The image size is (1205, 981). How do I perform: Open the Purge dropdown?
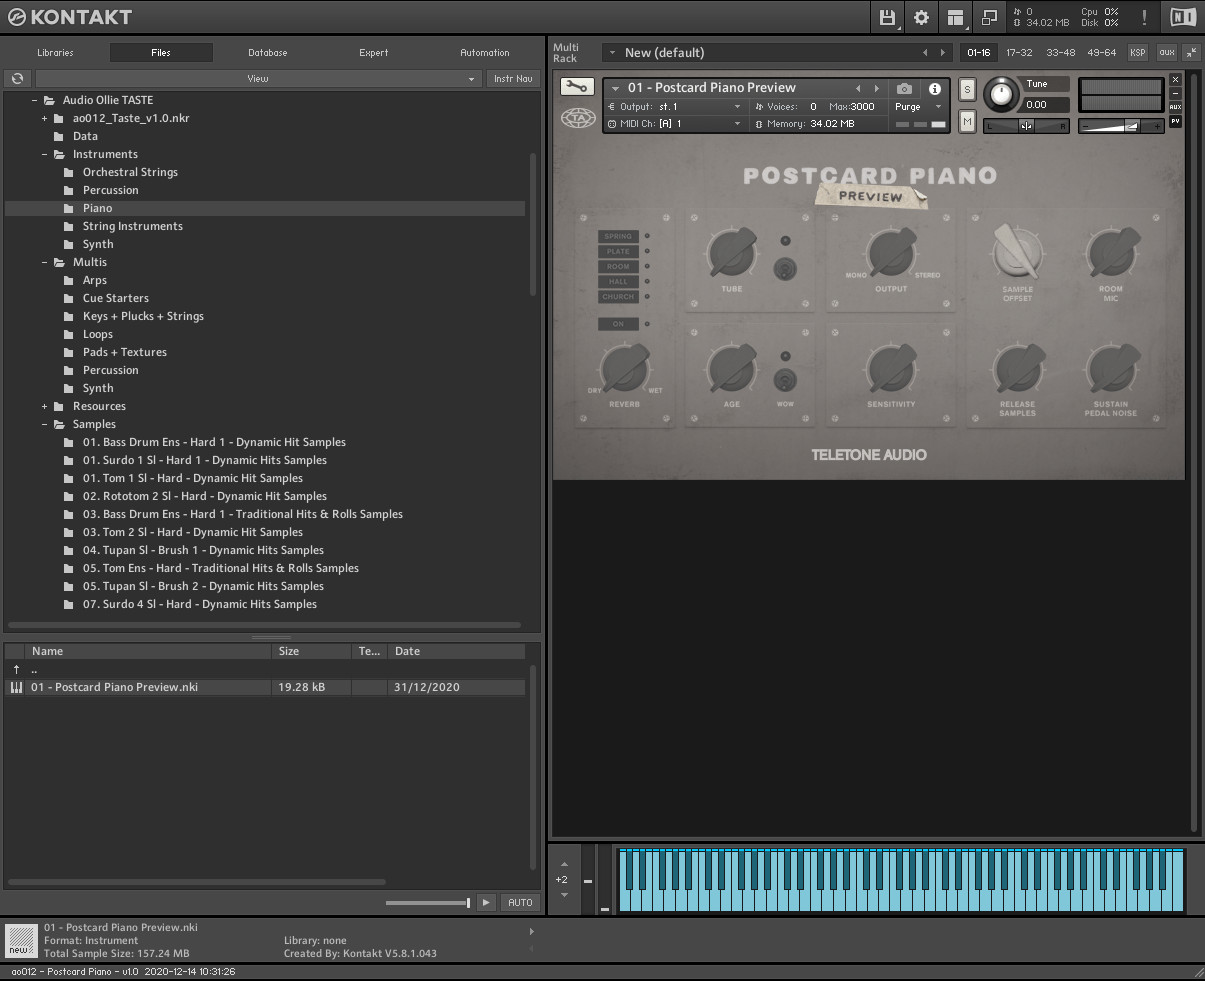click(x=918, y=106)
